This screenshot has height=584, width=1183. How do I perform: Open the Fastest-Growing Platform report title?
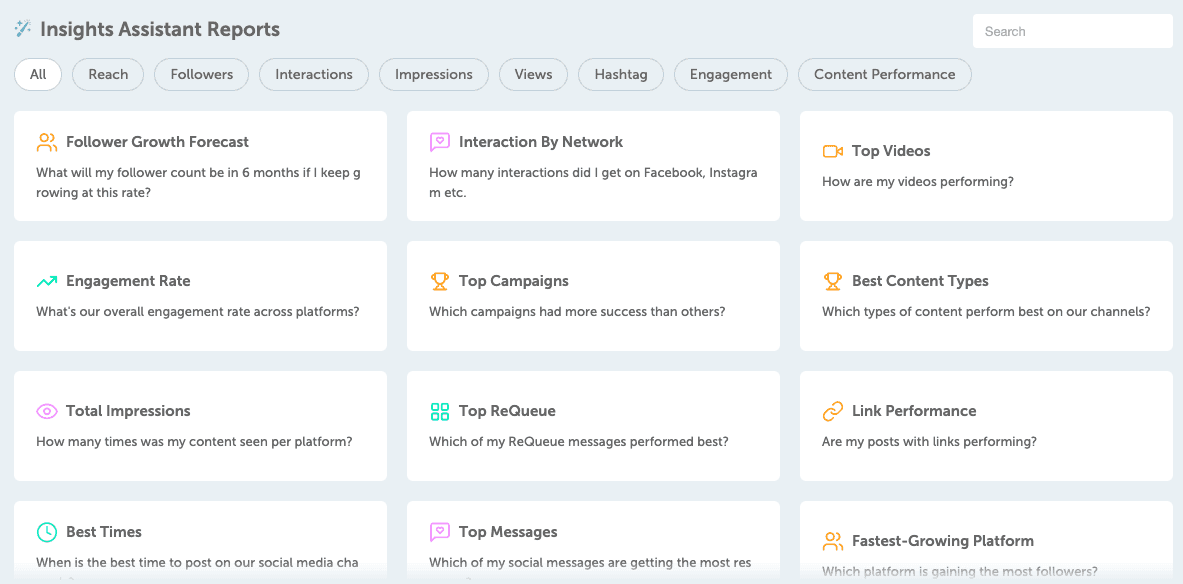[x=942, y=541]
